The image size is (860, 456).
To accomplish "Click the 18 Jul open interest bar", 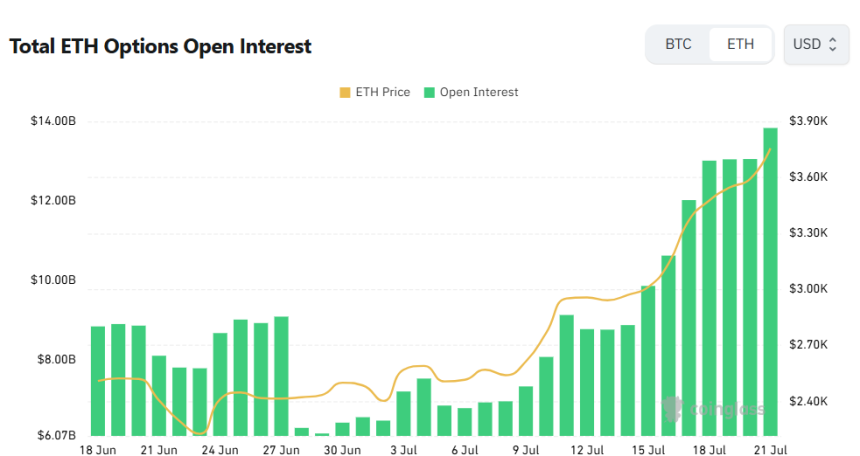I will 709,299.
